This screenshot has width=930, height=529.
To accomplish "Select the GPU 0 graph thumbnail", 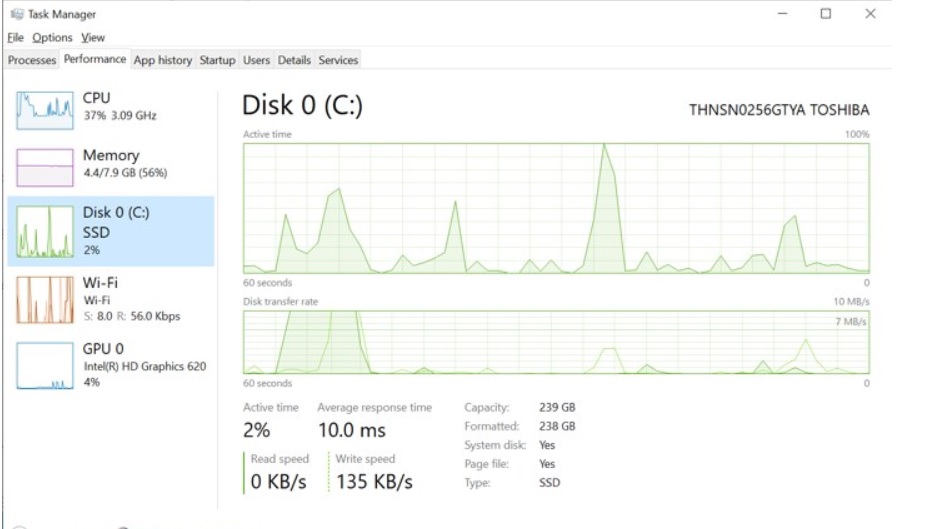I will point(45,367).
